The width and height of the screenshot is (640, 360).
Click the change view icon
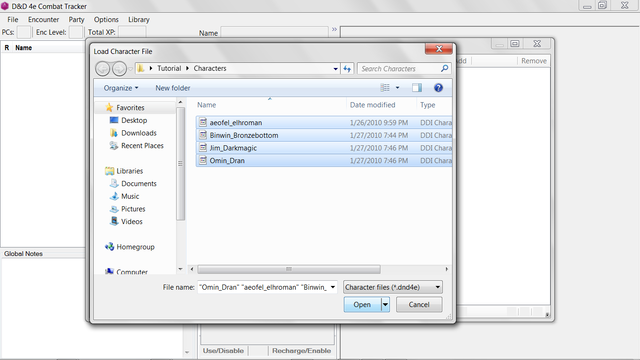pyautogui.click(x=385, y=88)
